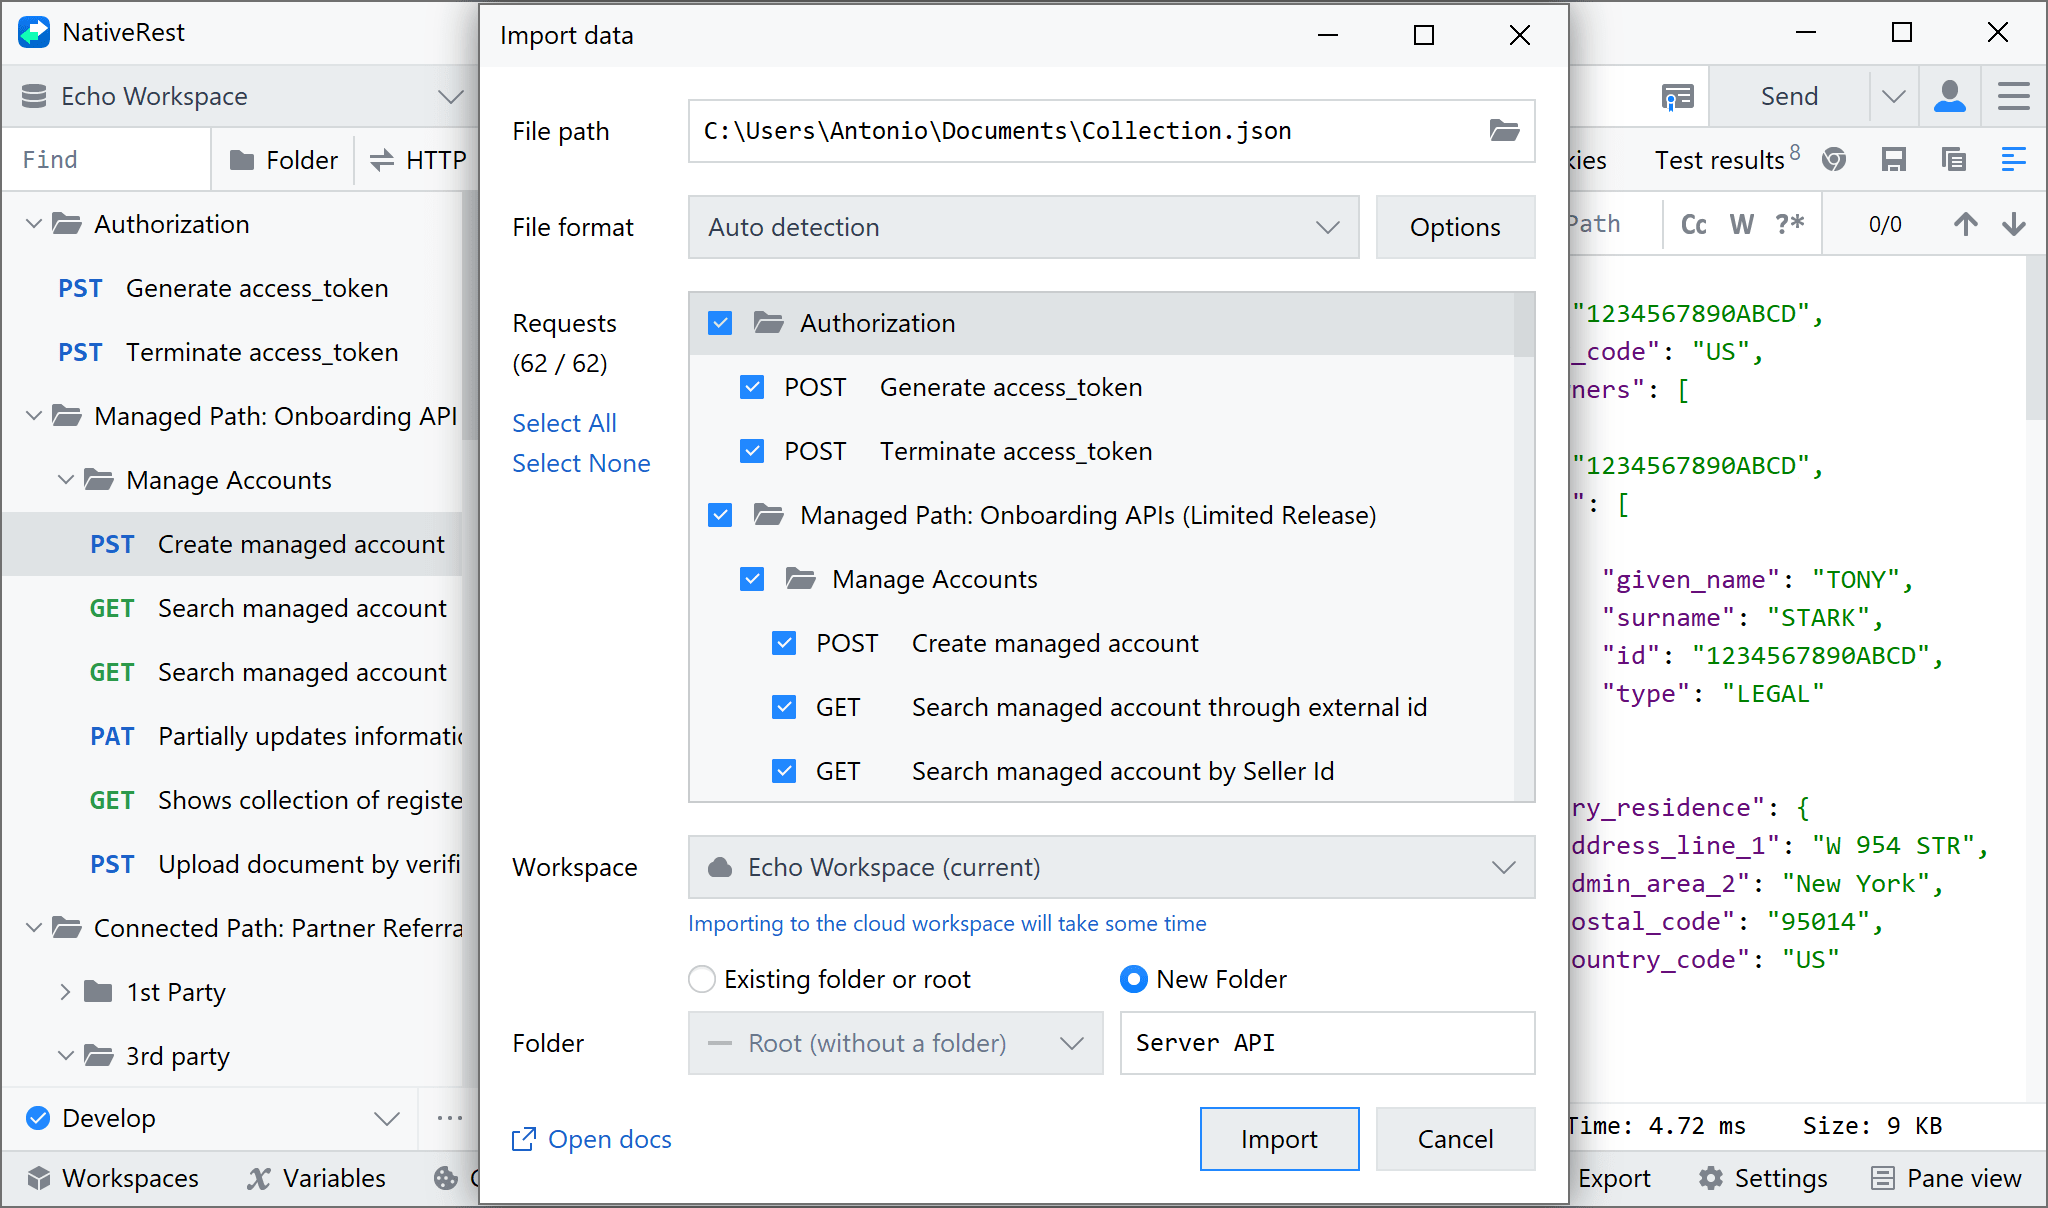Image resolution: width=2048 pixels, height=1208 pixels.
Task: Select the New Folder radio button
Action: pyautogui.click(x=1134, y=979)
